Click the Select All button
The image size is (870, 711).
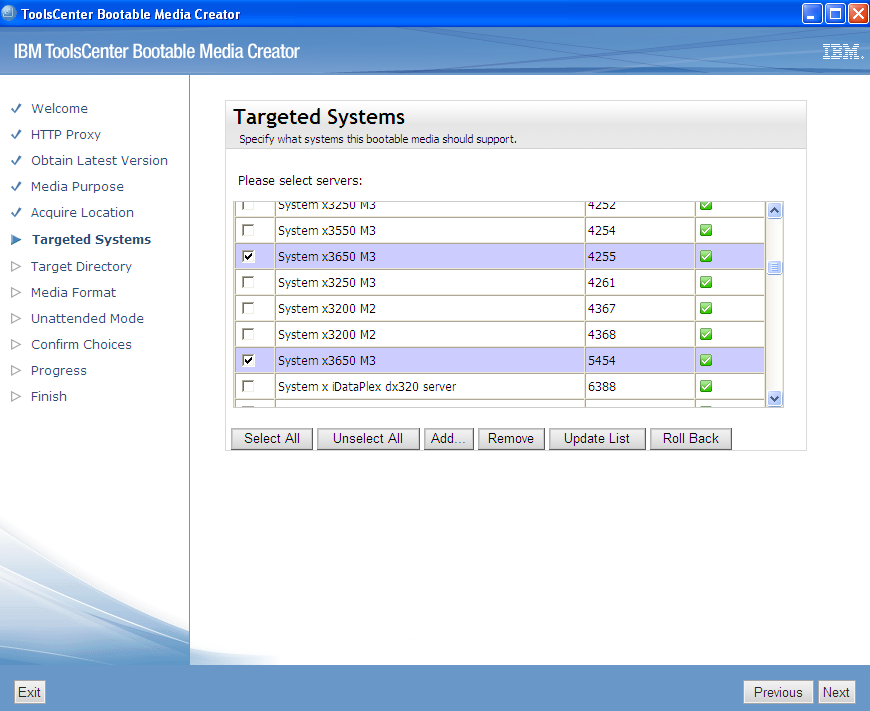(x=271, y=438)
